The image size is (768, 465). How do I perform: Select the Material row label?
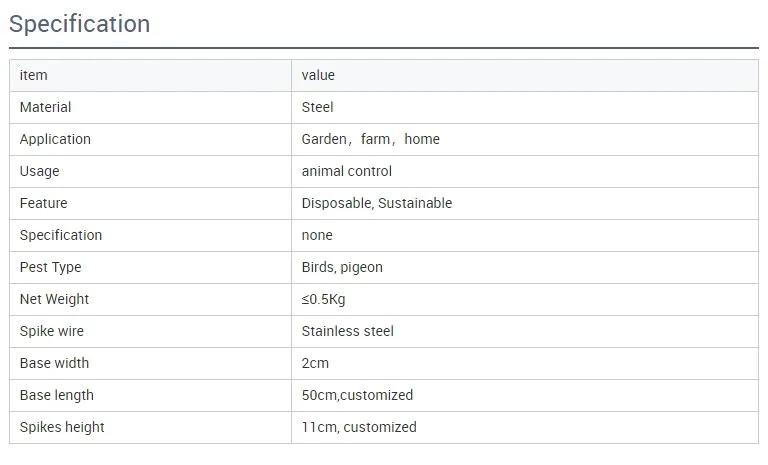[x=46, y=107]
